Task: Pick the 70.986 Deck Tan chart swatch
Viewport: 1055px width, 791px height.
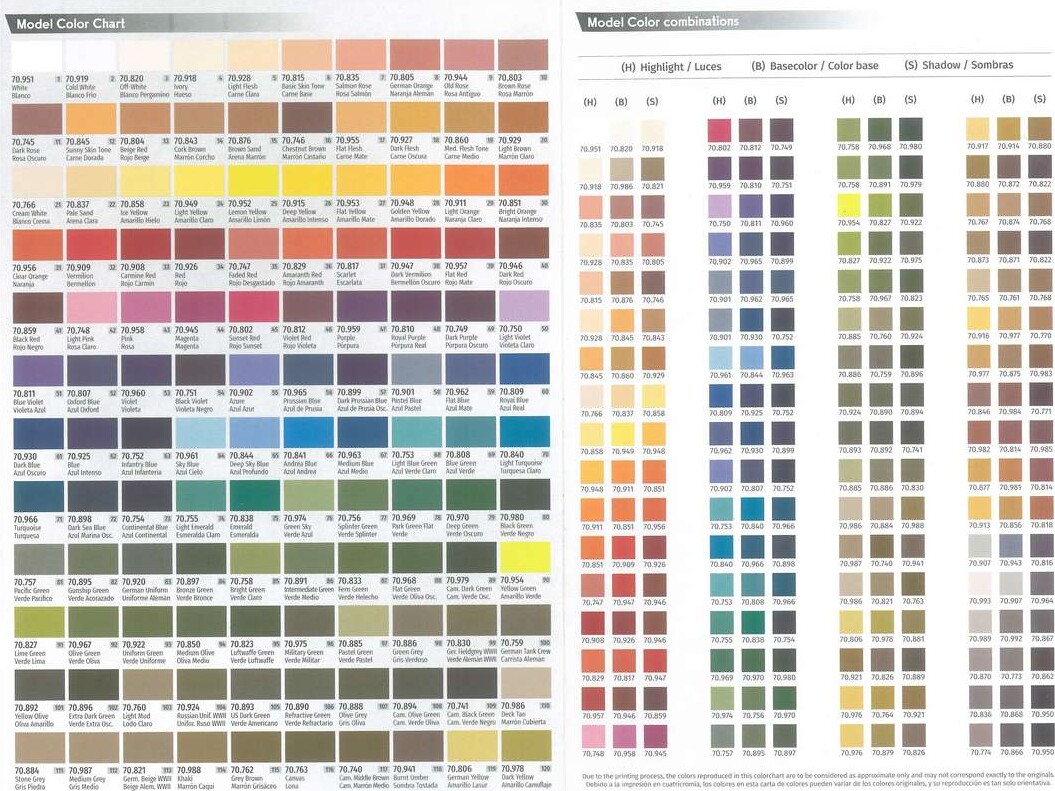Action: [x=525, y=685]
